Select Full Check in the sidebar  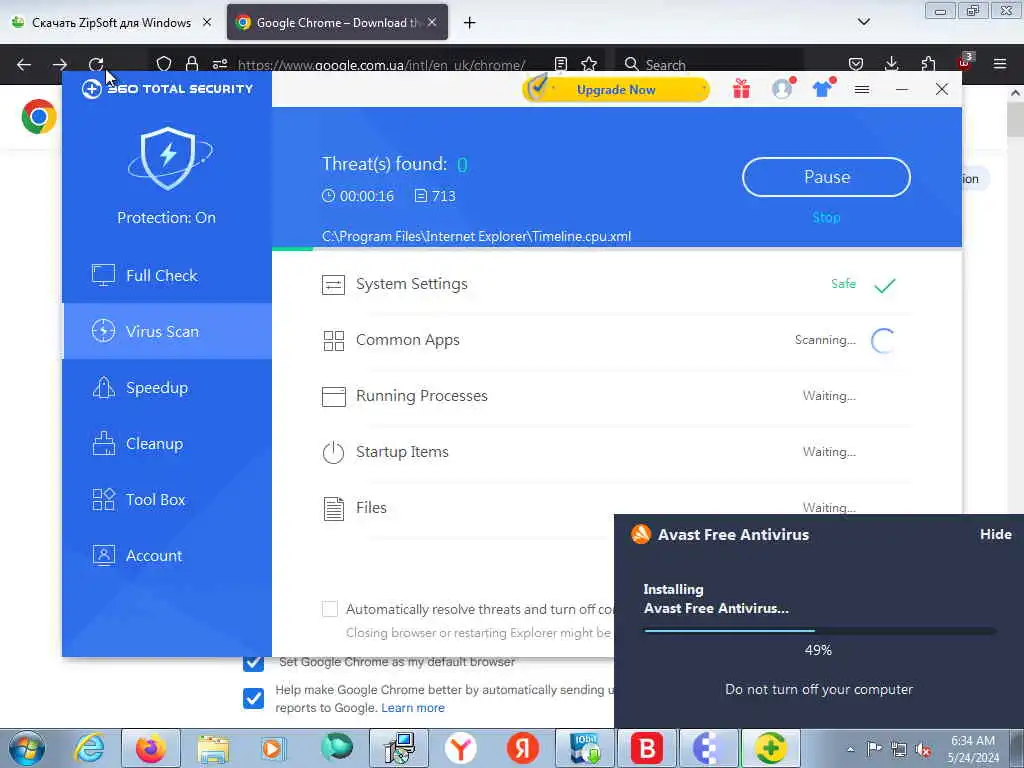[x=167, y=276]
